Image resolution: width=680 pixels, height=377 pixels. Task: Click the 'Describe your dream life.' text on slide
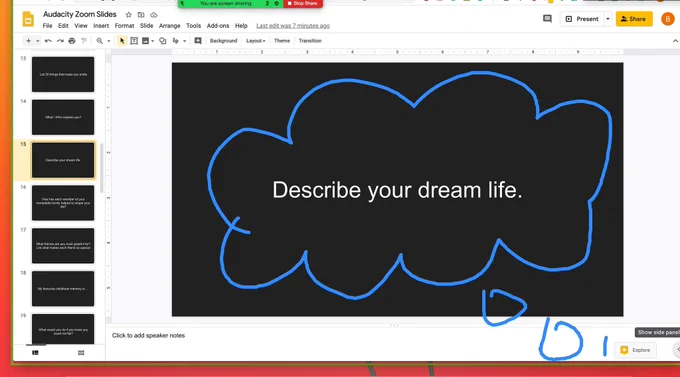click(397, 190)
